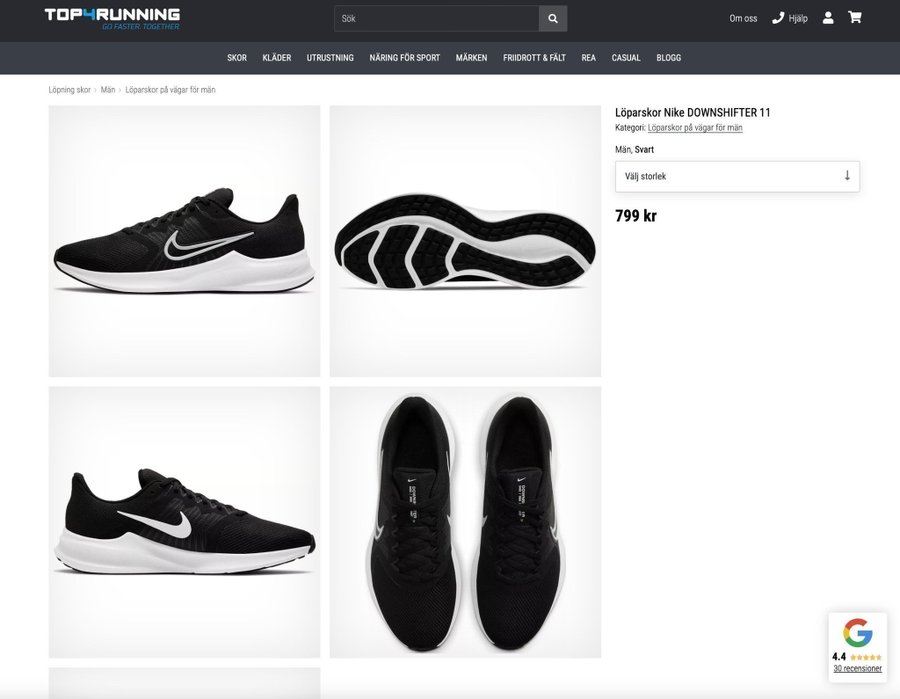
Task: Open the KLÄDER menu
Action: point(277,58)
